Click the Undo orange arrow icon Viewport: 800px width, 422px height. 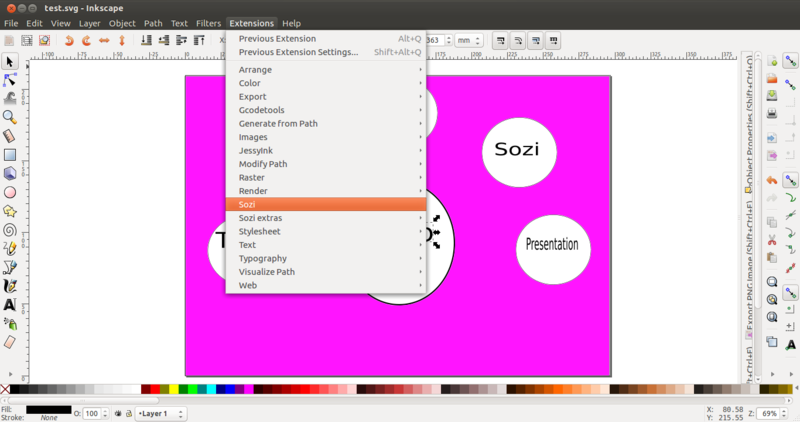point(772,180)
